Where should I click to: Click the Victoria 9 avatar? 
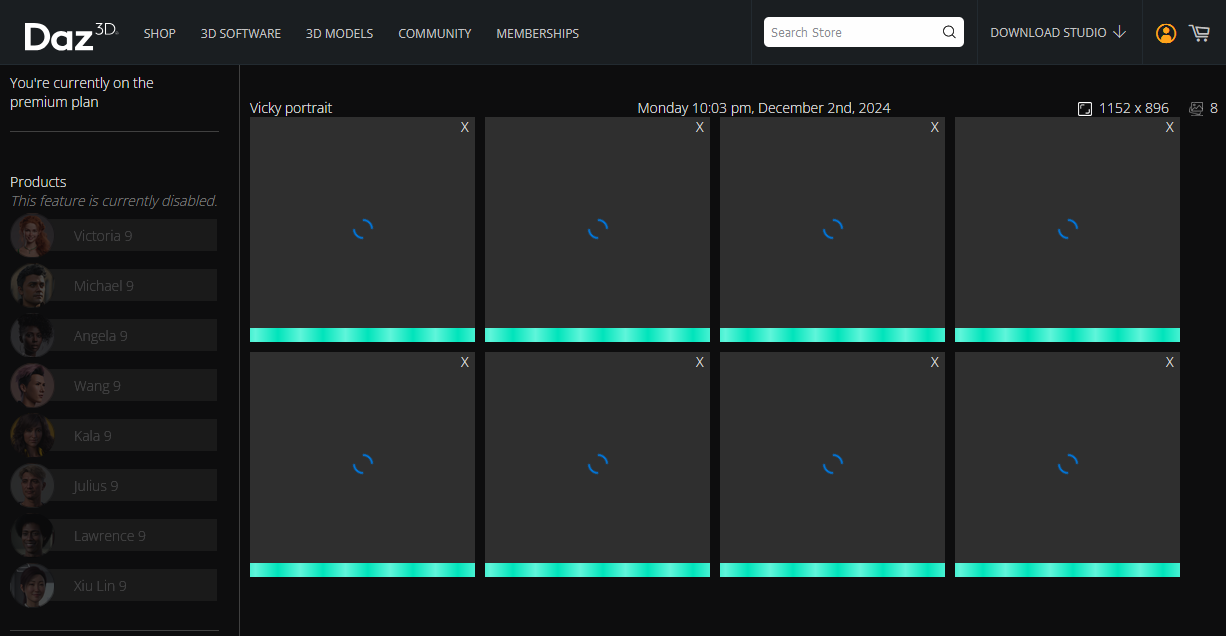(32, 235)
